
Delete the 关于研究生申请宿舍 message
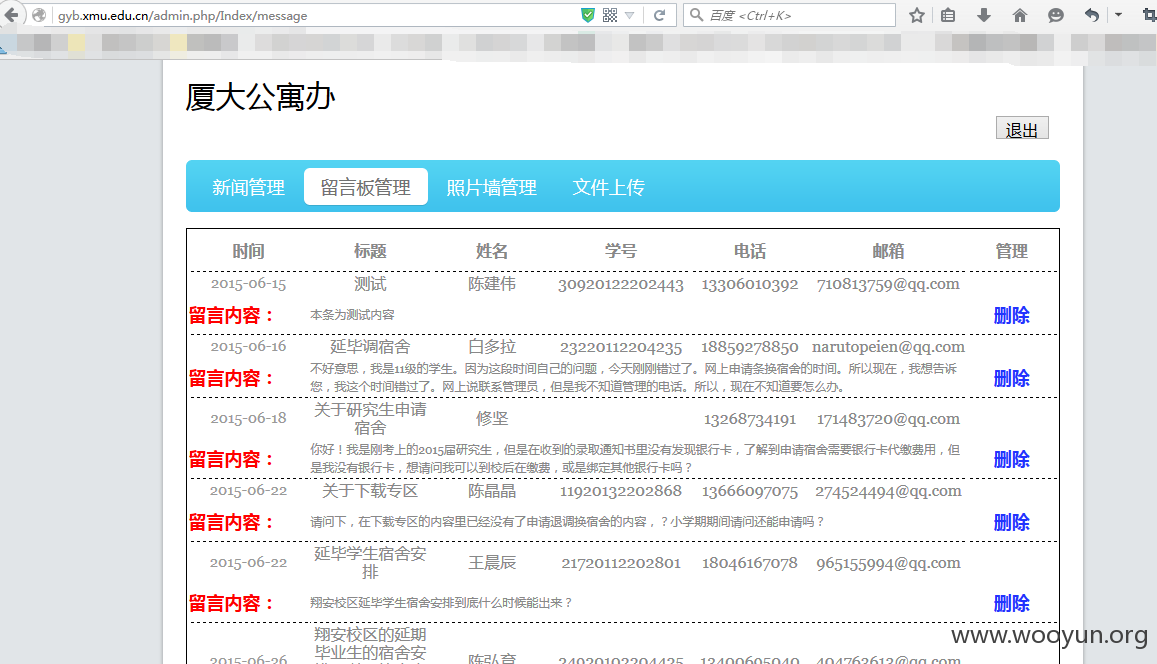1012,460
